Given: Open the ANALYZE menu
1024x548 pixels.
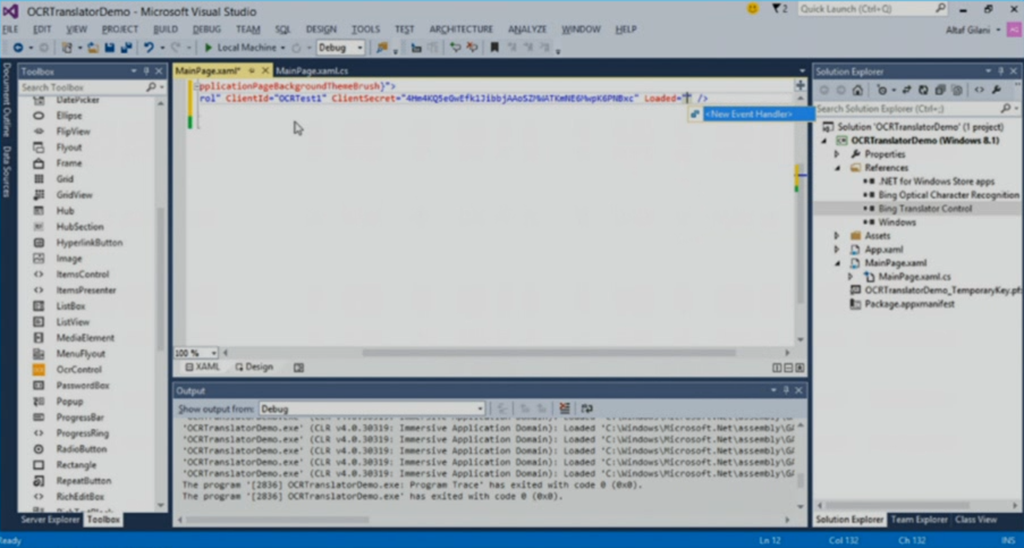Looking at the screenshot, I should 527,29.
